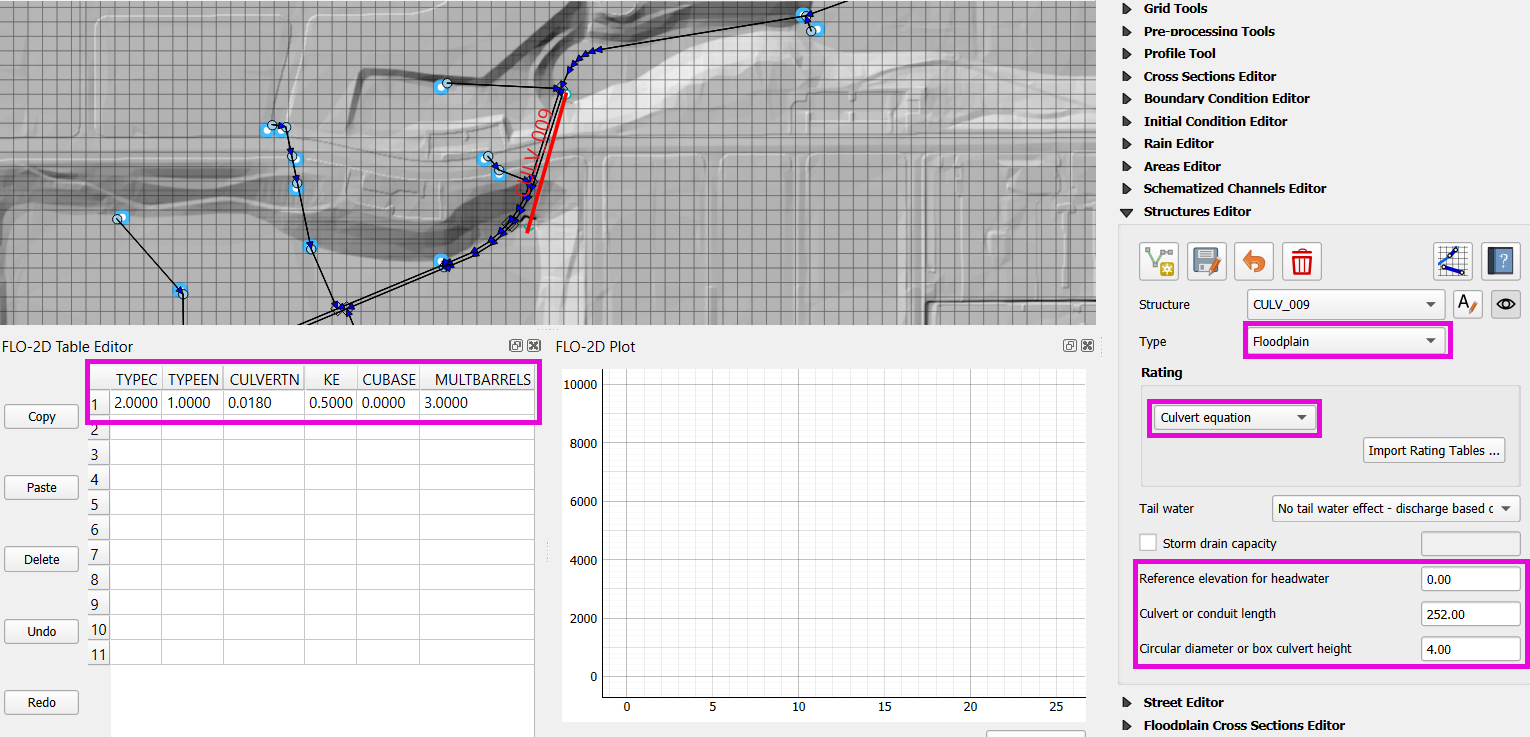Rename structure using the A-pencil icon
1530x737 pixels.
[x=1467, y=304]
